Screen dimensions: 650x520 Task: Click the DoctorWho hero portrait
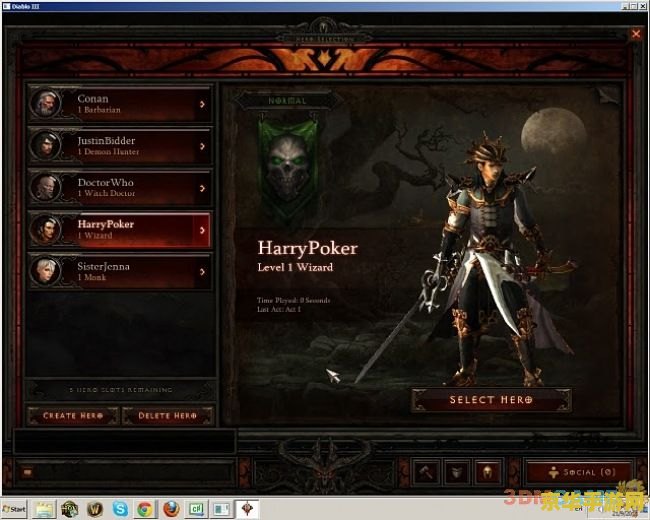[45, 187]
